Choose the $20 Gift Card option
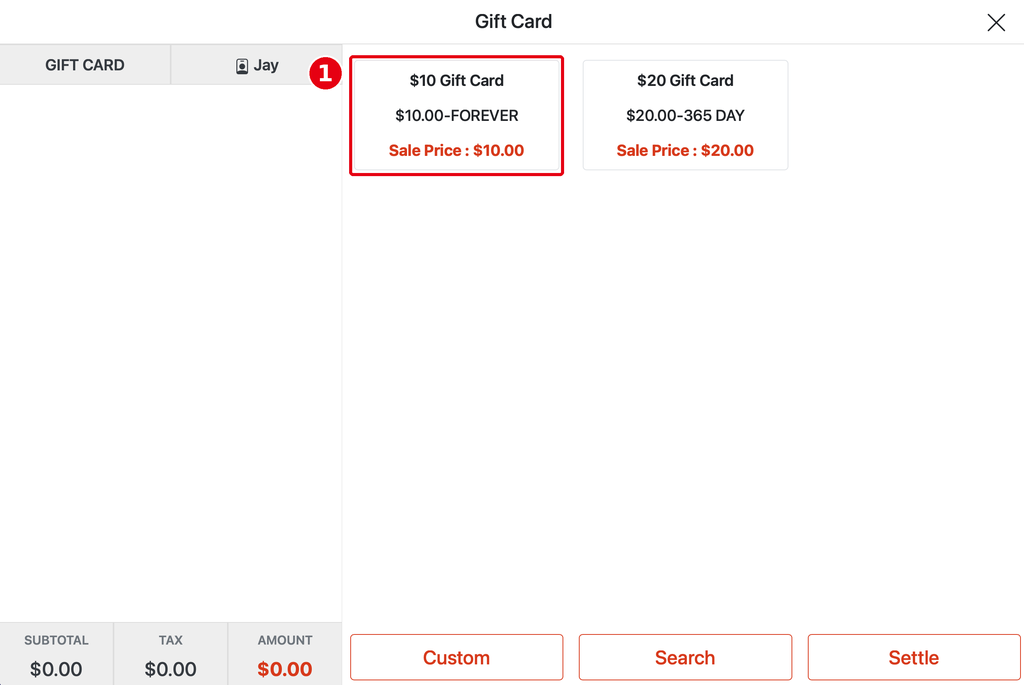Image resolution: width=1024 pixels, height=685 pixels. [x=685, y=115]
